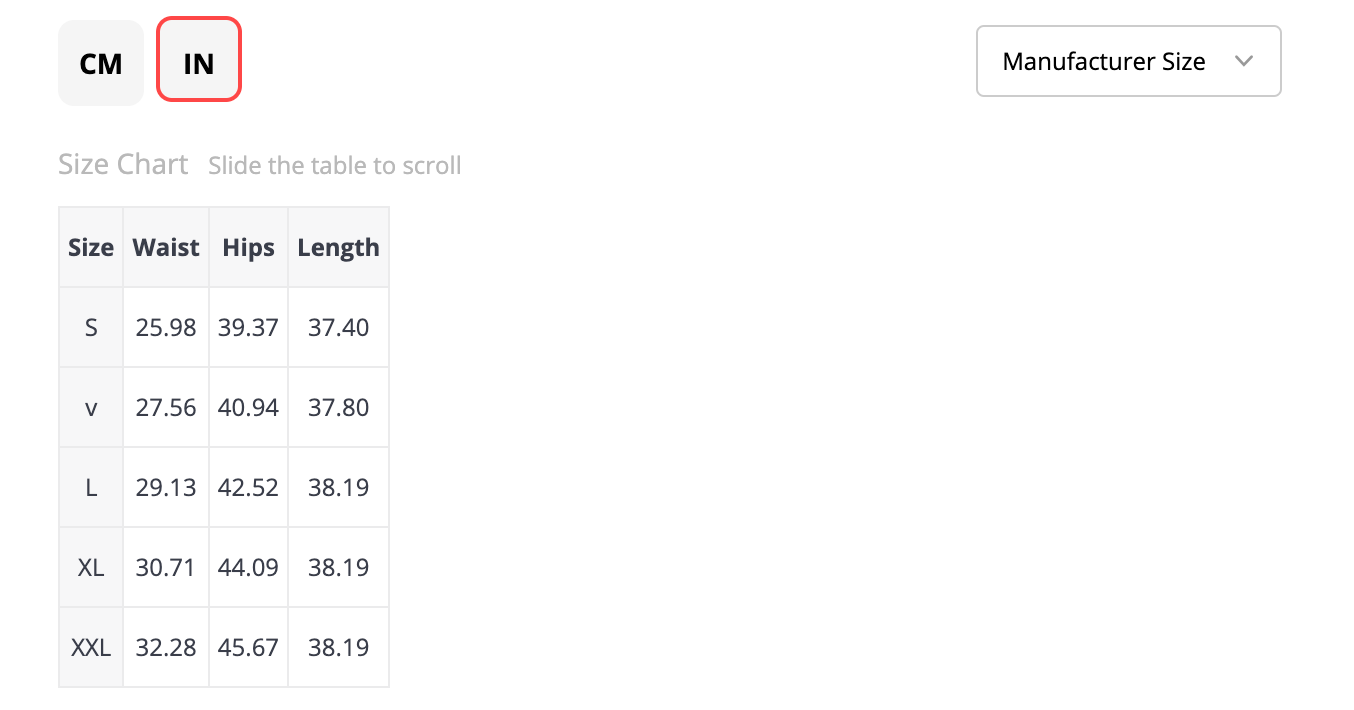This screenshot has height=710, width=1354.
Task: Click the Hips column header
Action: (248, 247)
